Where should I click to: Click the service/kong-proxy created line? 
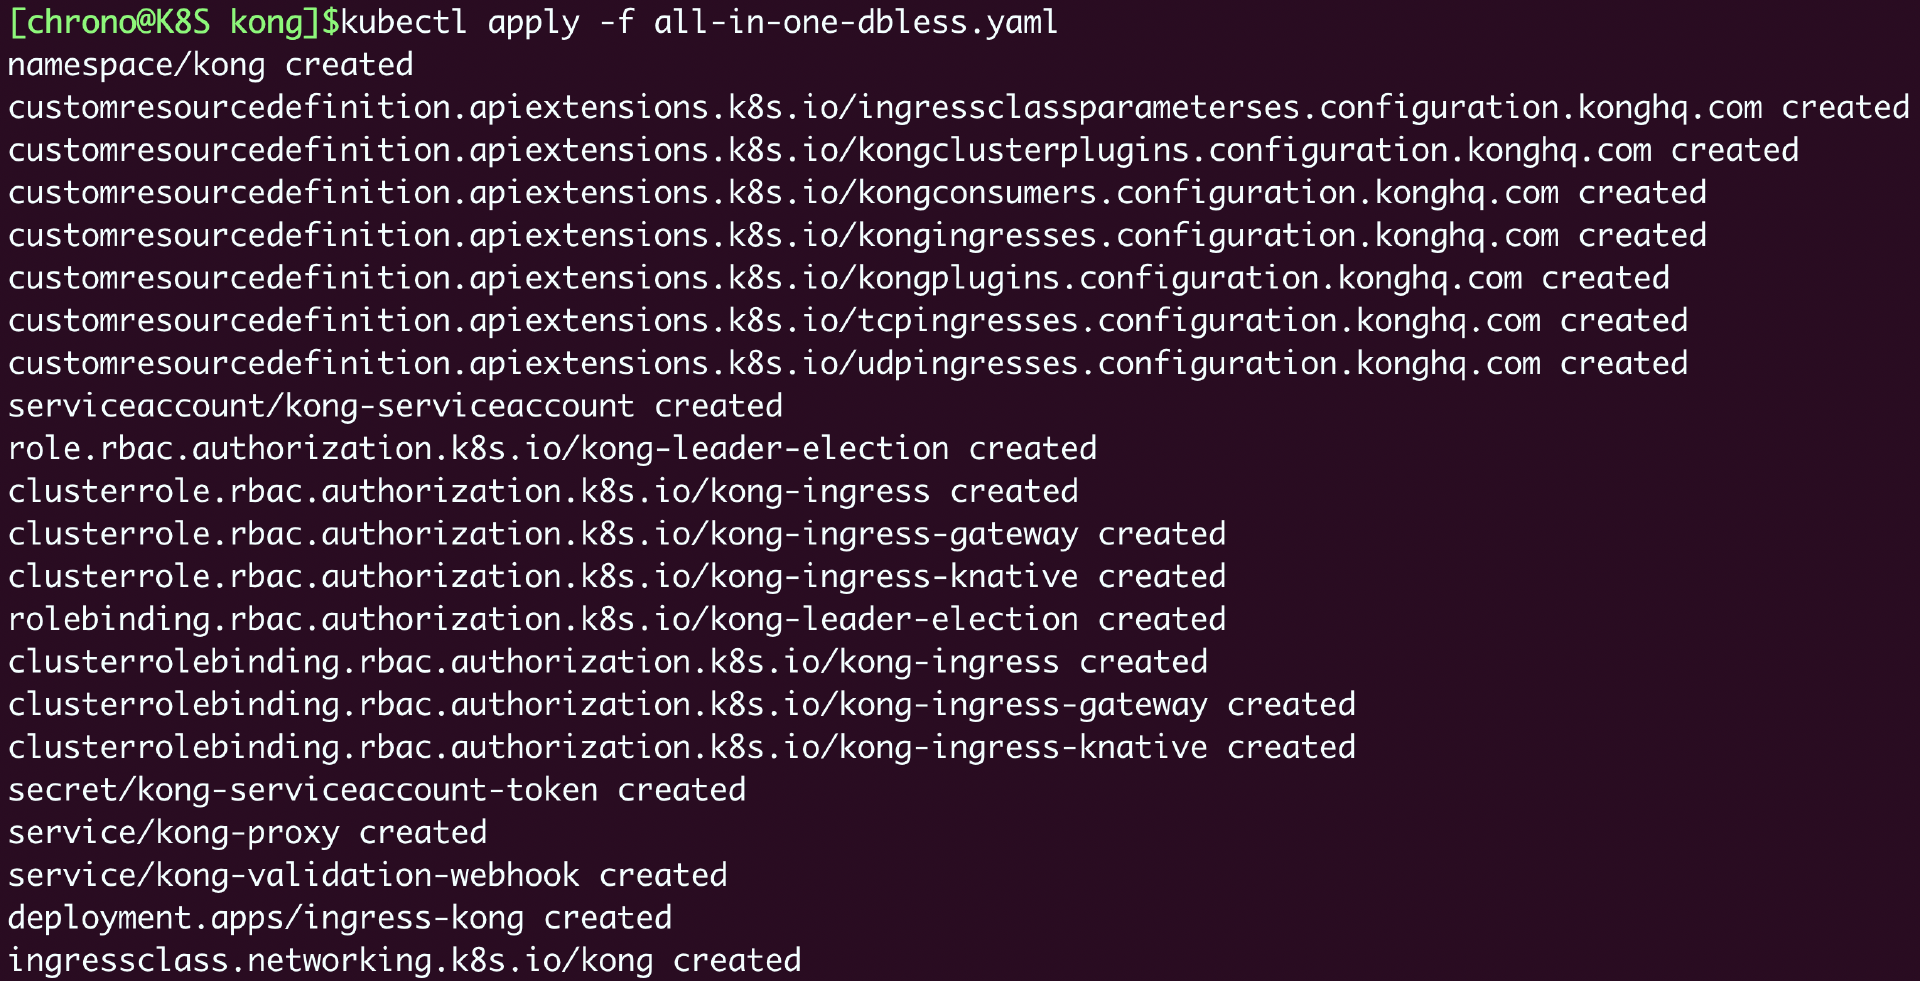pyautogui.click(x=247, y=833)
